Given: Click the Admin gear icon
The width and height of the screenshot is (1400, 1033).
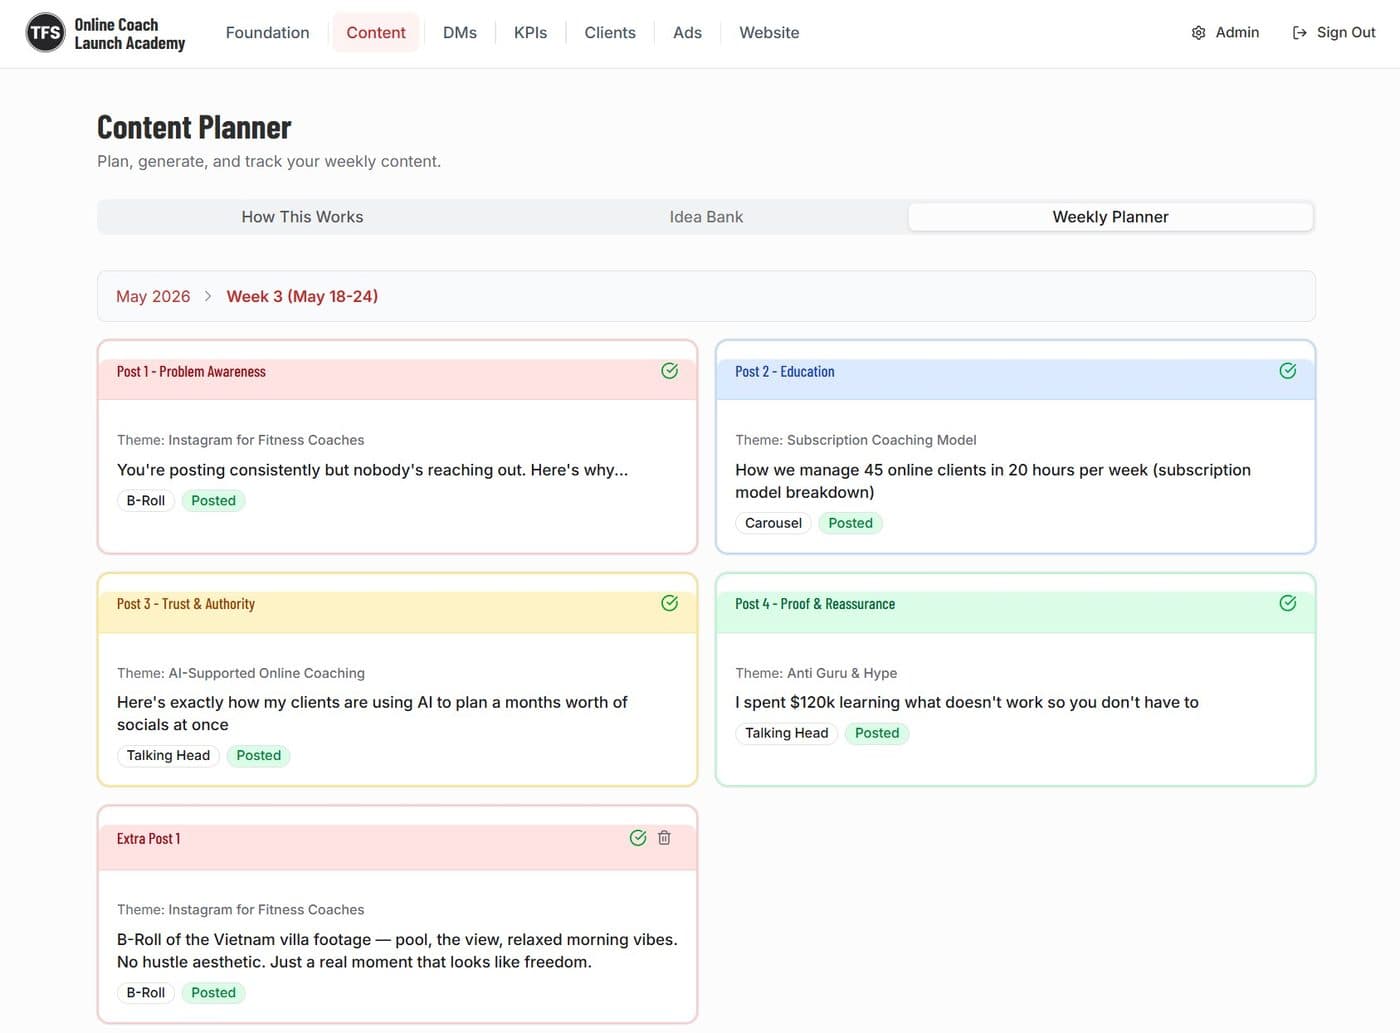Looking at the screenshot, I should point(1198,33).
